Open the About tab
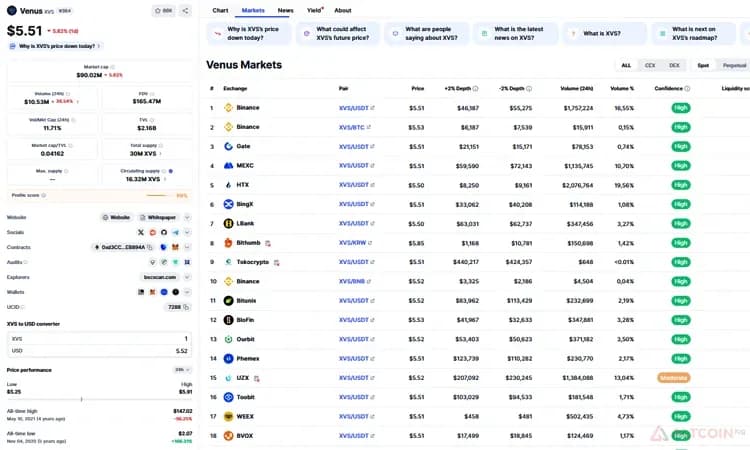Viewport: 750px width, 450px height. click(x=343, y=11)
